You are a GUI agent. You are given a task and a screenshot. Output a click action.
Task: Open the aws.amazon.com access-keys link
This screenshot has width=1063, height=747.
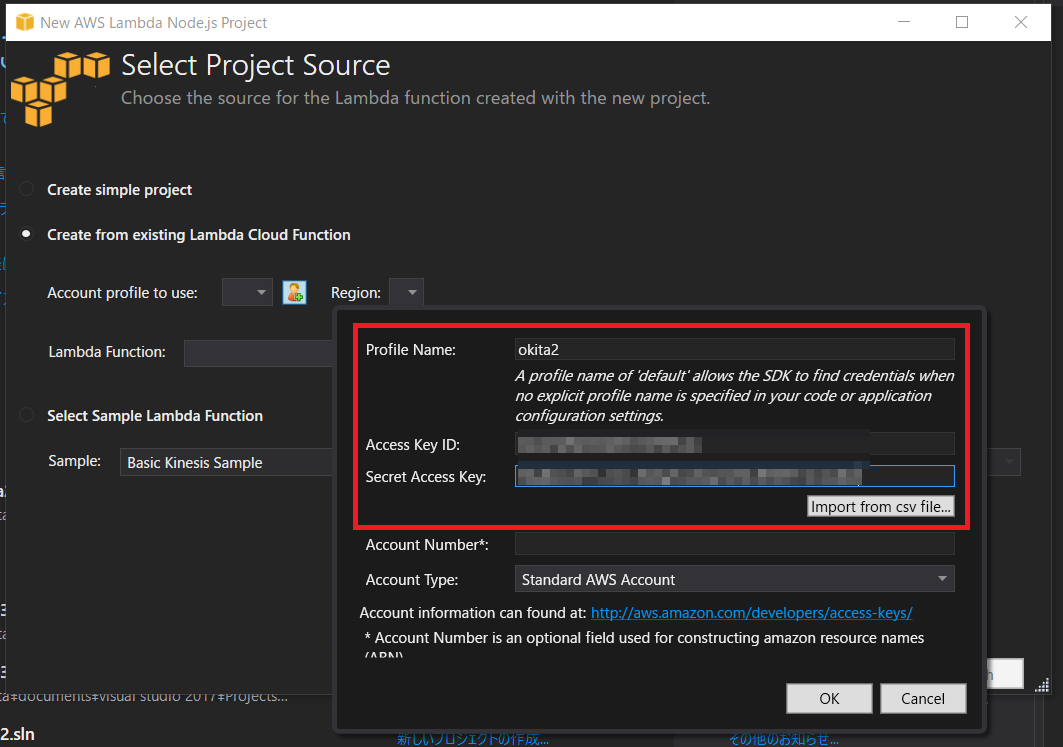click(x=751, y=613)
